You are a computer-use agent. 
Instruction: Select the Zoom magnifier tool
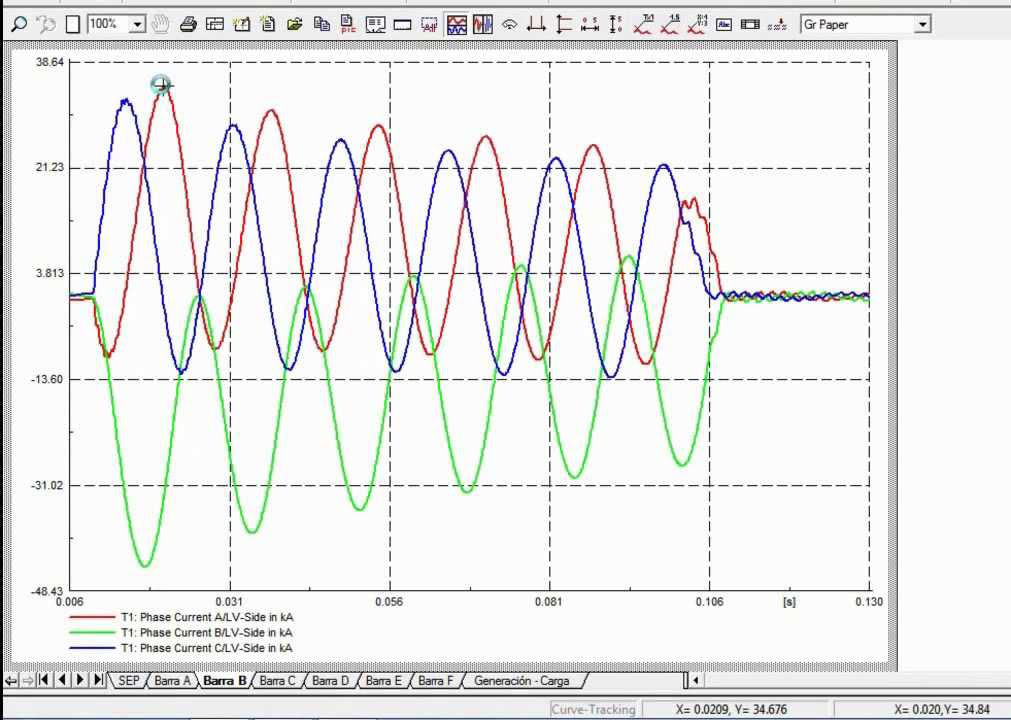[x=20, y=23]
